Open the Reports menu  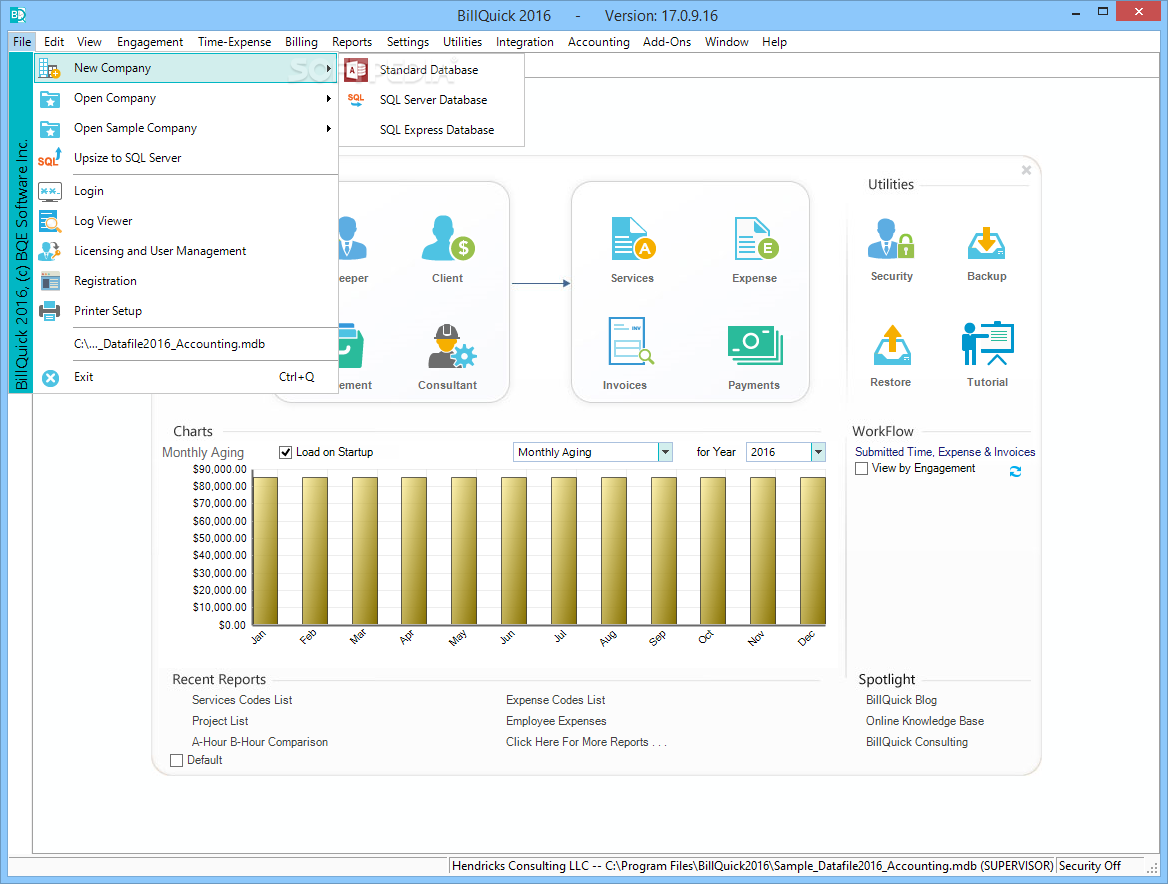(x=352, y=42)
